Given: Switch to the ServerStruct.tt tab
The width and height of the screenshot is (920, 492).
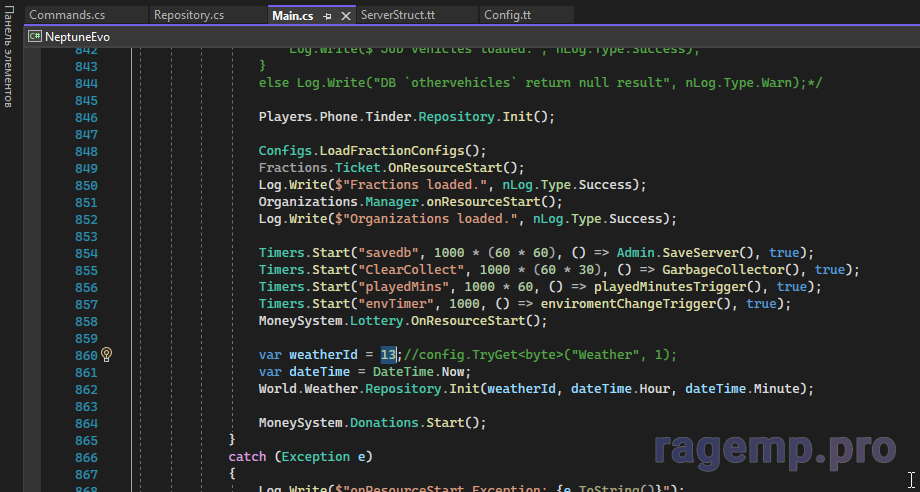Looking at the screenshot, I should click(x=407, y=16).
